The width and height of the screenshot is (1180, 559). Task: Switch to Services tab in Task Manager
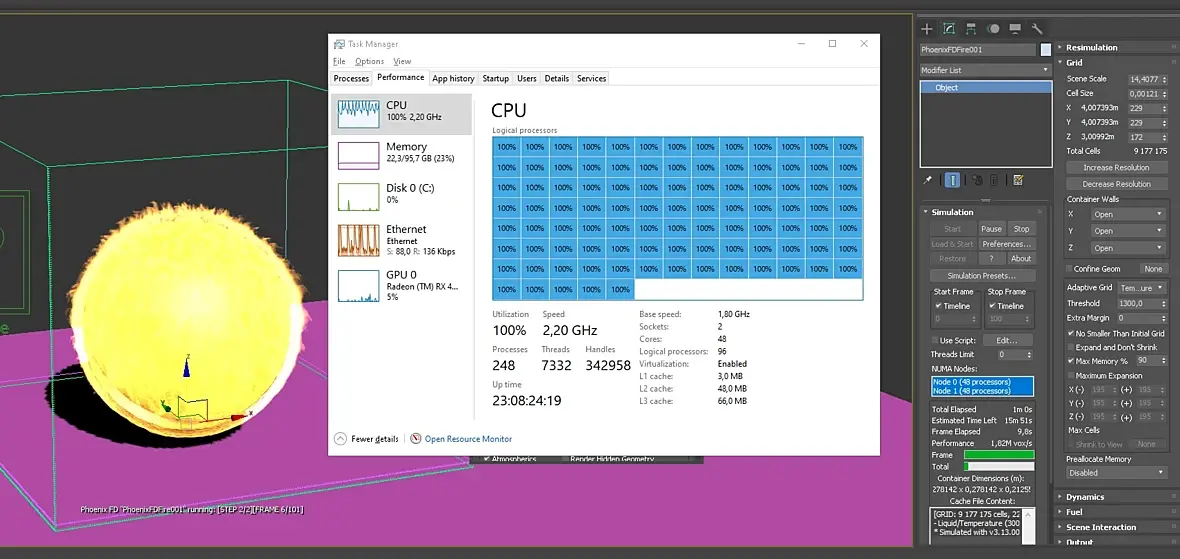(592, 78)
